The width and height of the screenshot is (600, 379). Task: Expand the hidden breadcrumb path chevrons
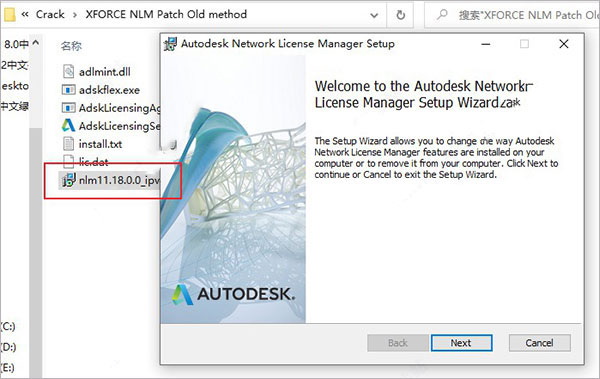click(x=25, y=15)
